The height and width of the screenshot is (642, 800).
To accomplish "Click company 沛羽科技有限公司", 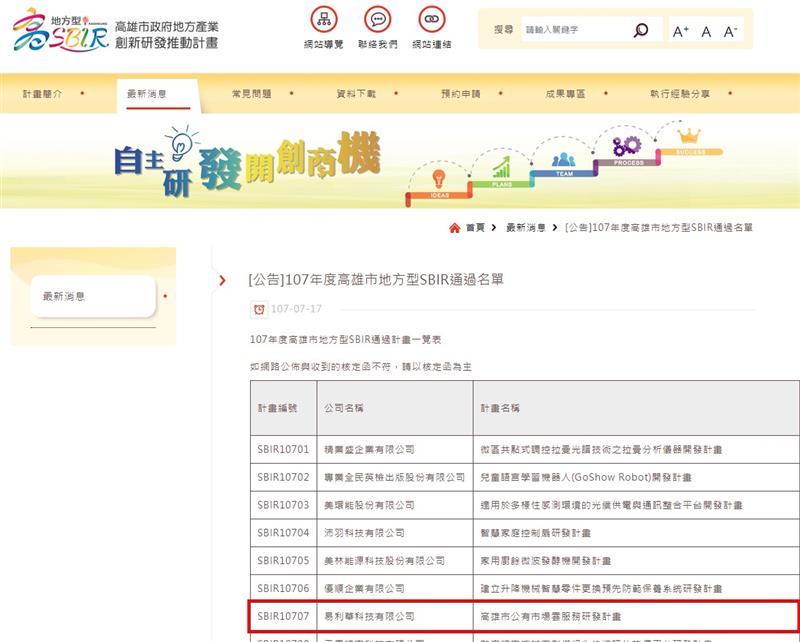I will pyautogui.click(x=364, y=533).
